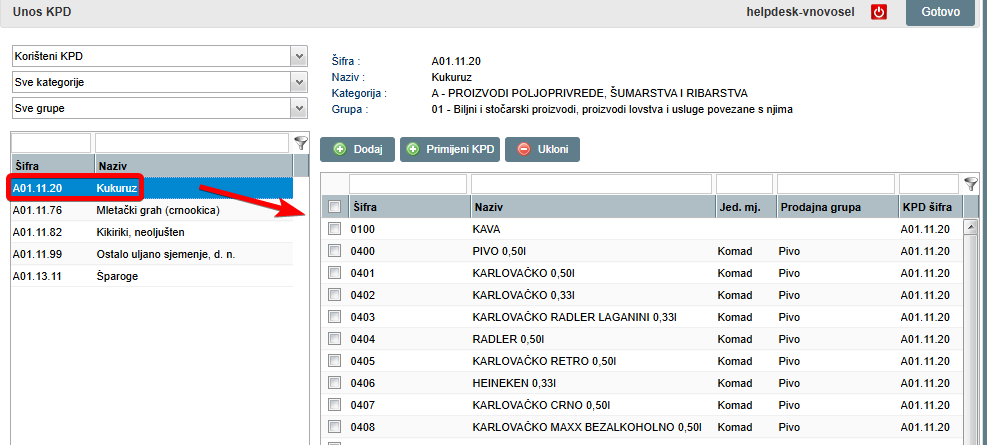Image resolution: width=987 pixels, height=445 pixels.
Task: Expand the Sve kategorije dropdown
Action: point(159,81)
